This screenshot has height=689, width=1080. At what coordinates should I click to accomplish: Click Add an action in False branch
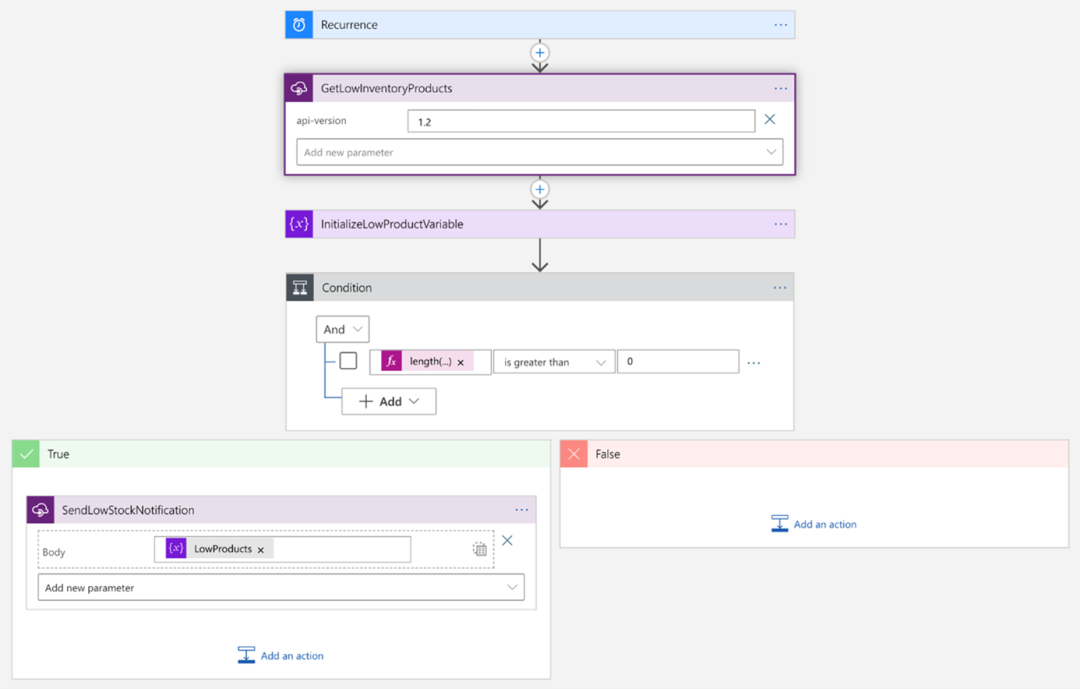click(x=814, y=524)
